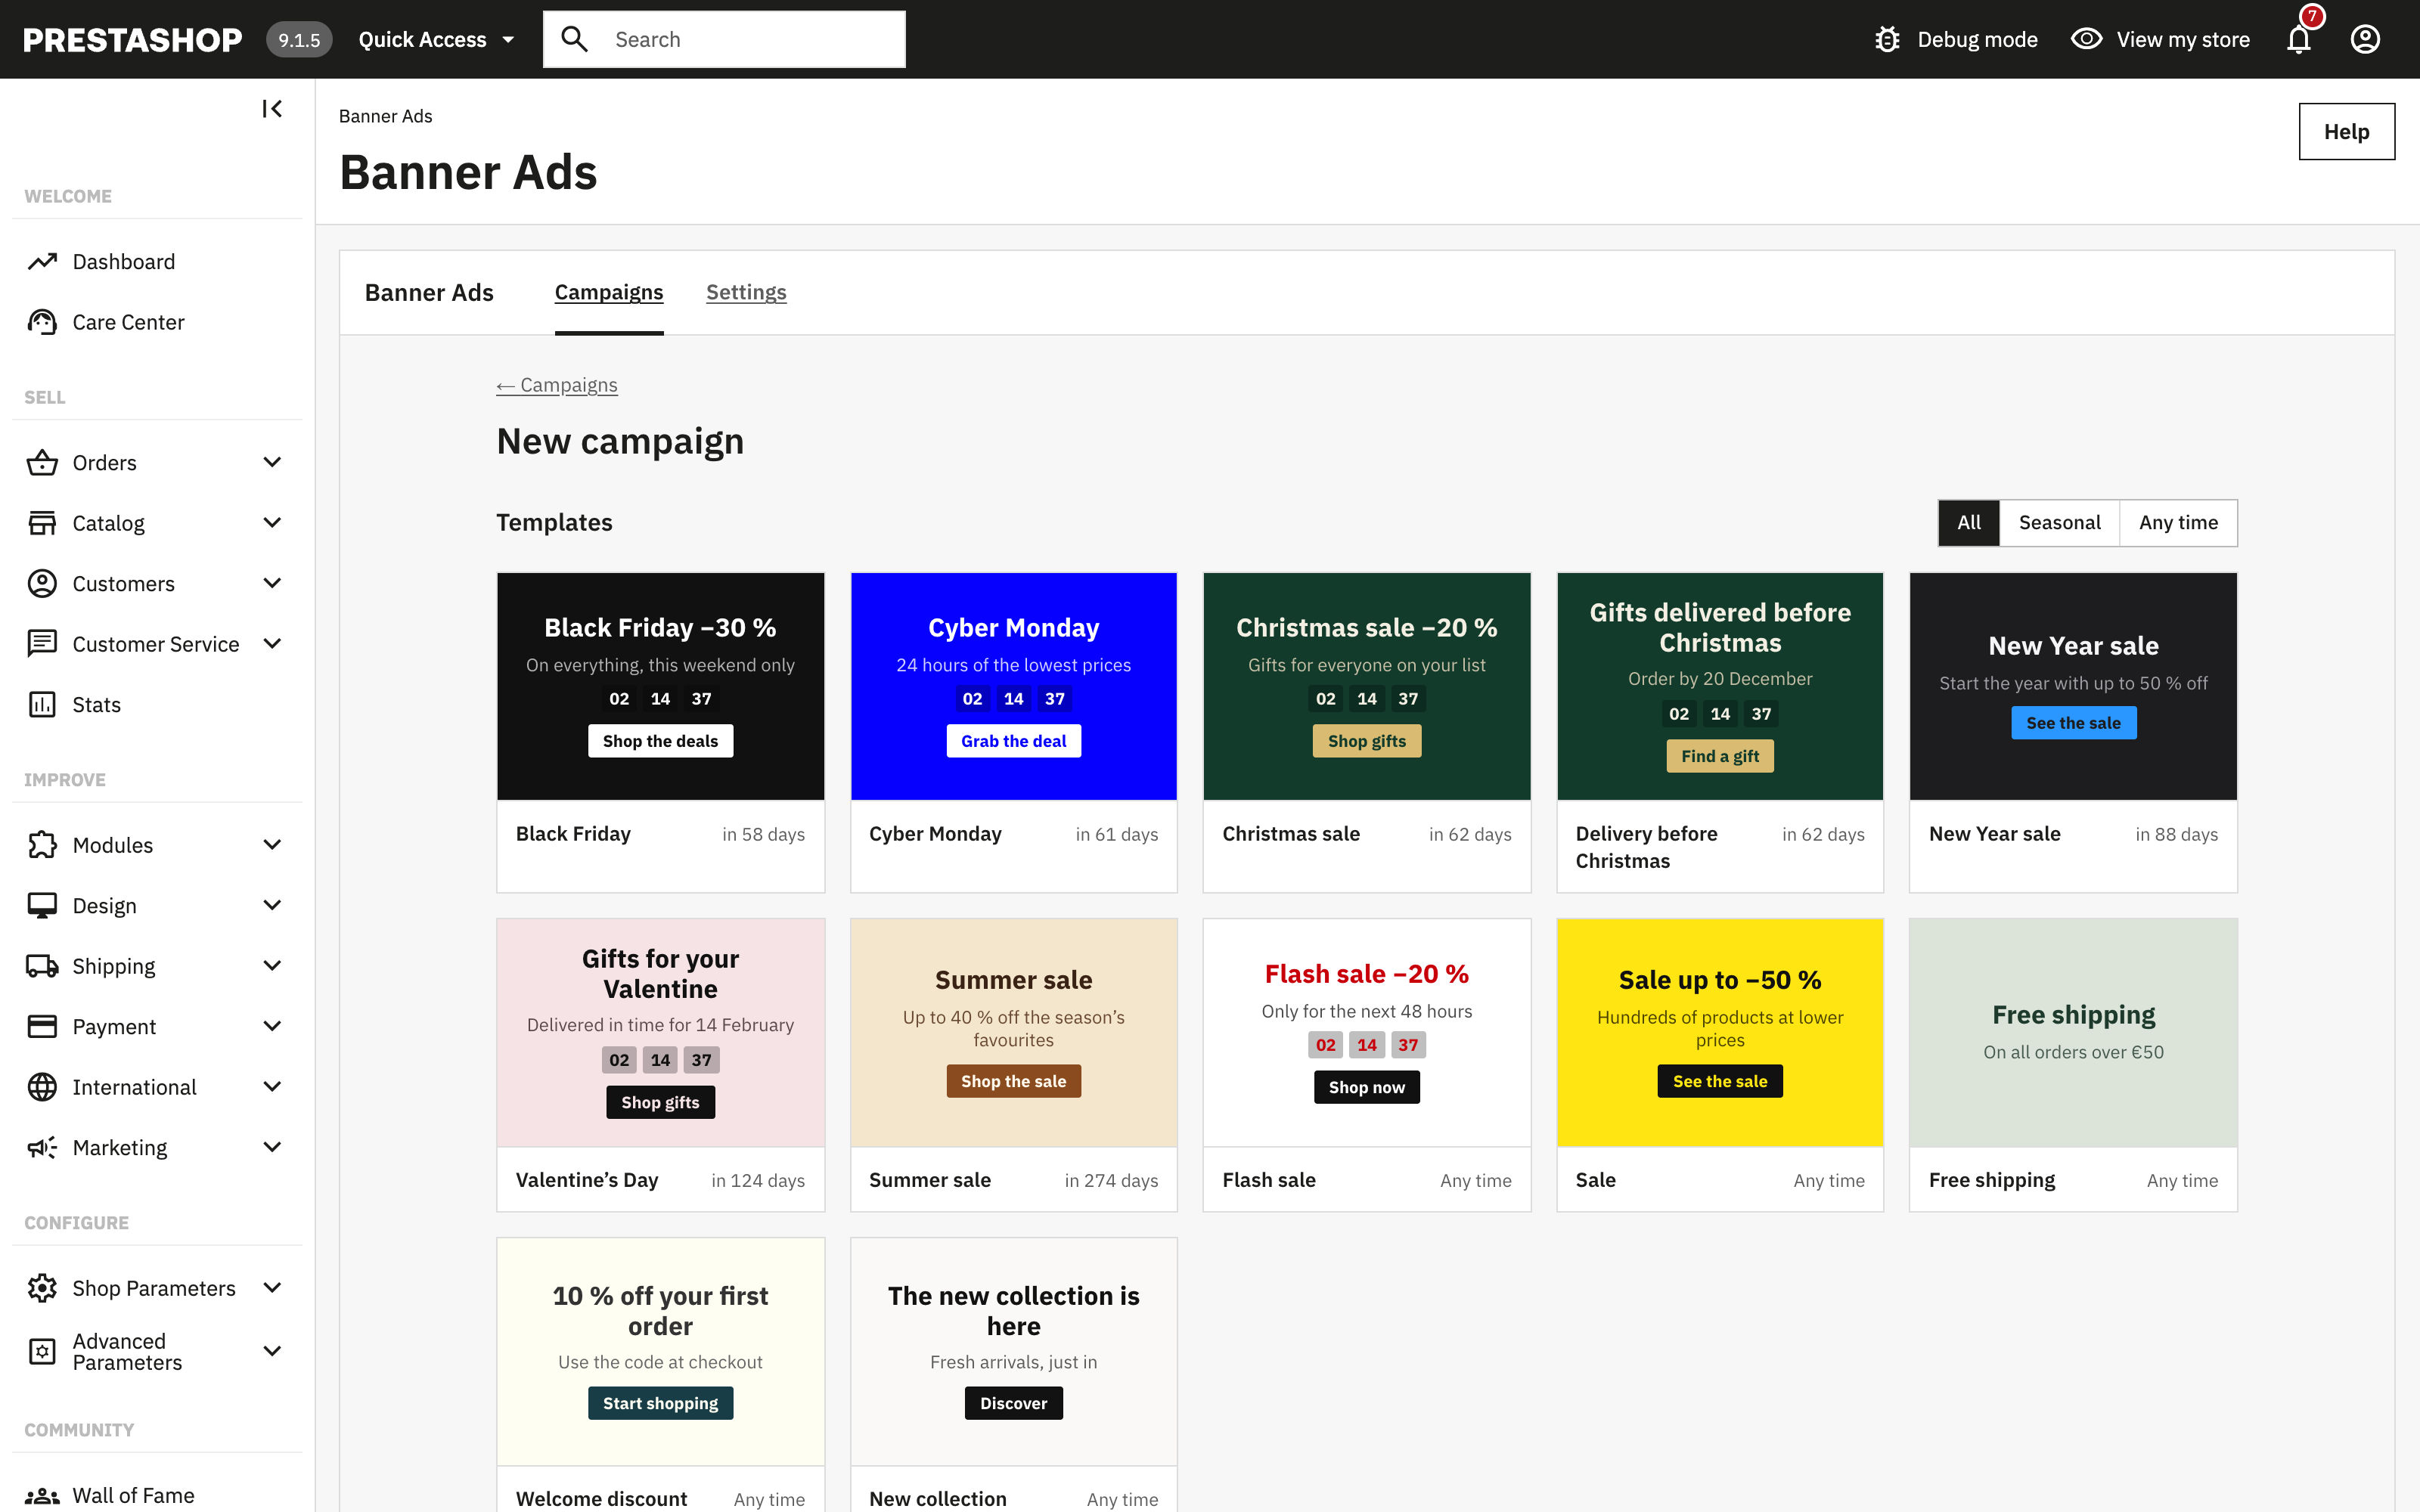2420x1512 pixels.
Task: Click the Wall of Fame people icon
Action: (42, 1496)
